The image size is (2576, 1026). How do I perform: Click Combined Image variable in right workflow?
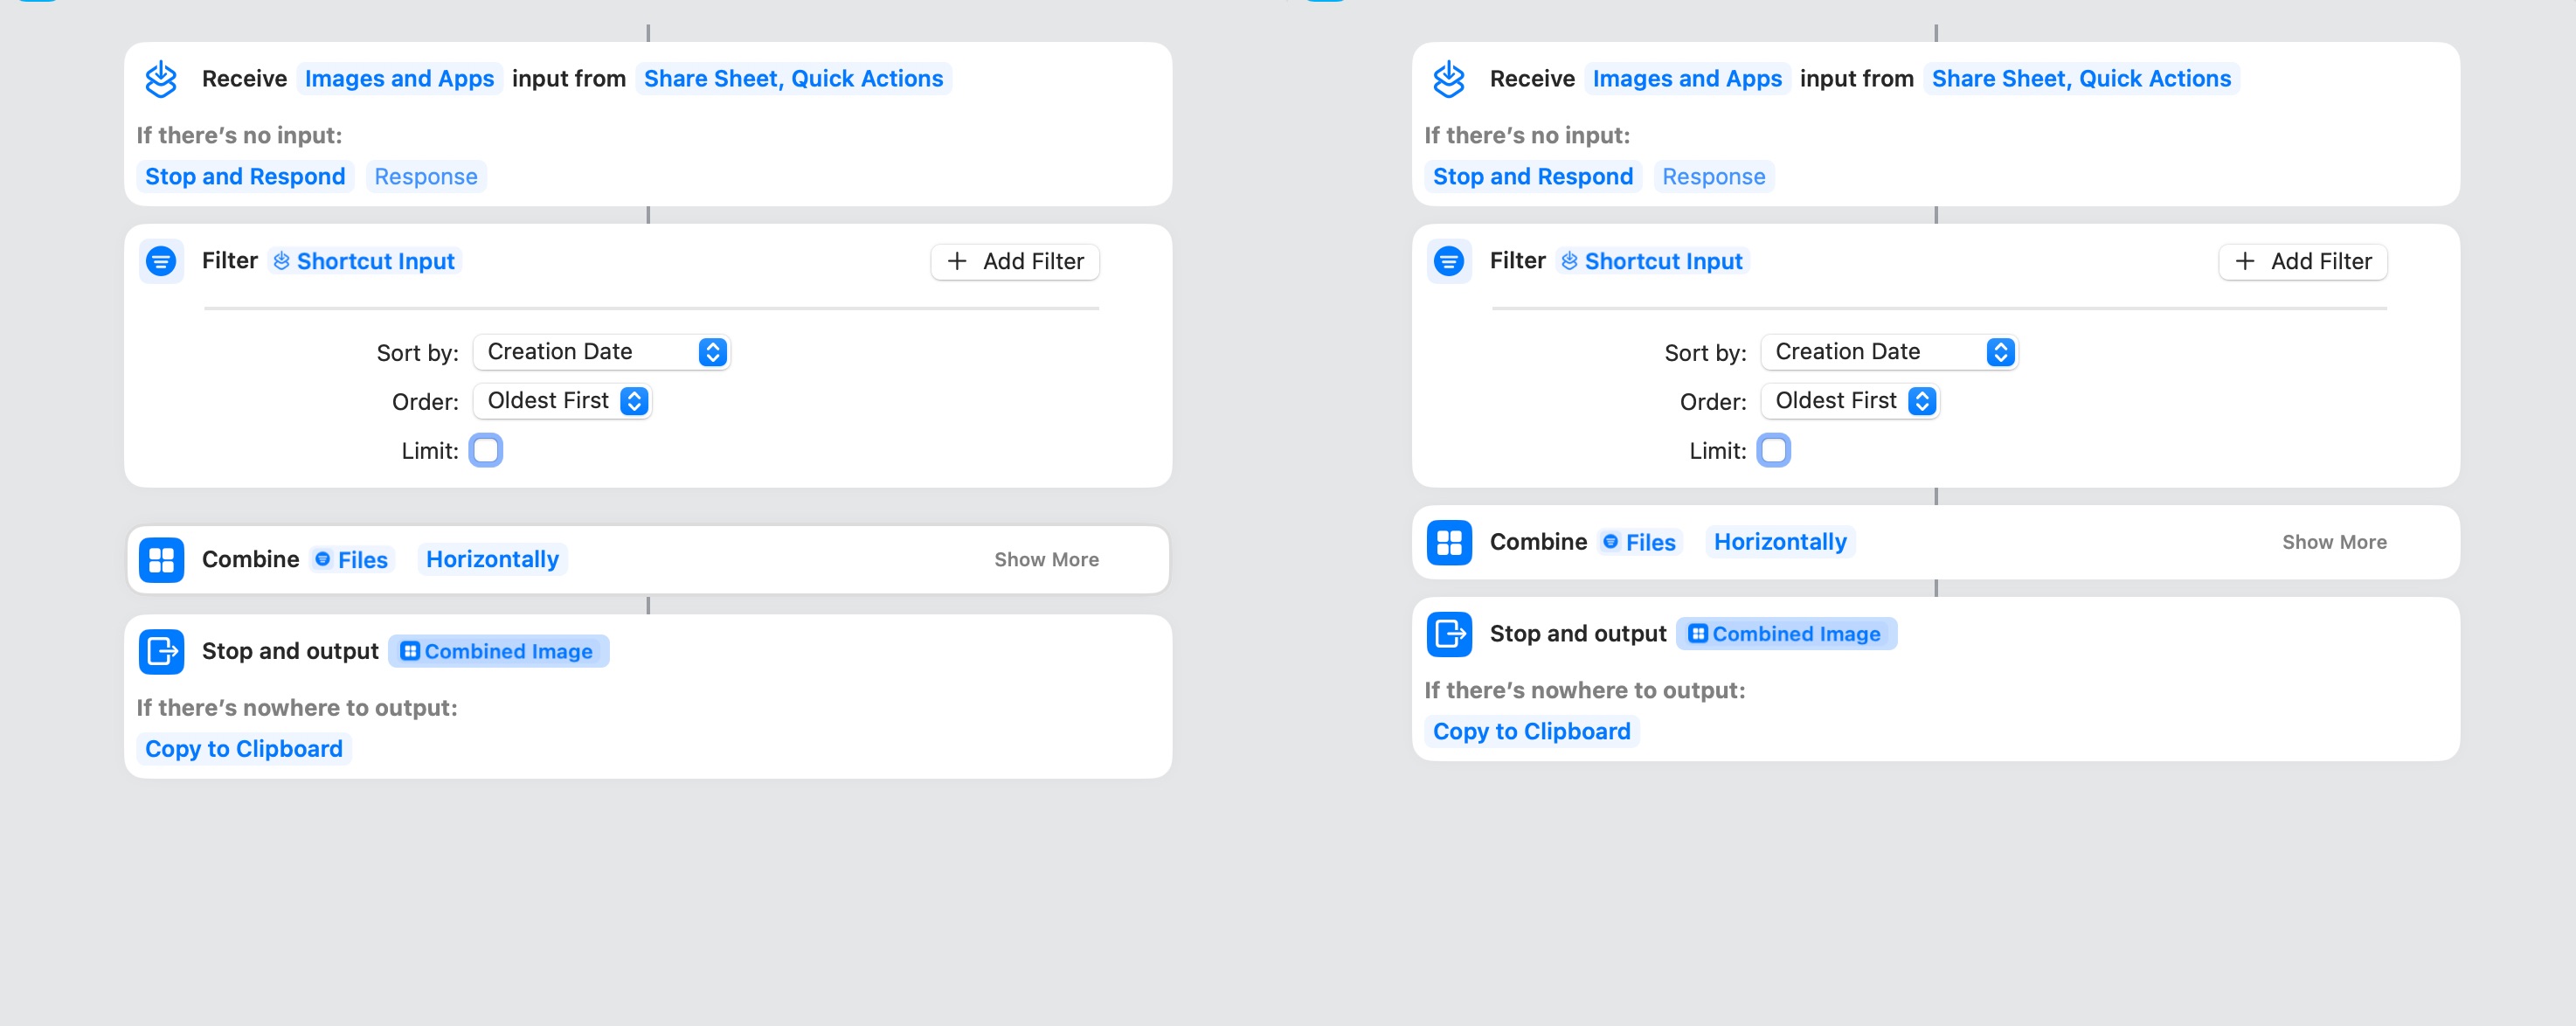pos(1786,634)
